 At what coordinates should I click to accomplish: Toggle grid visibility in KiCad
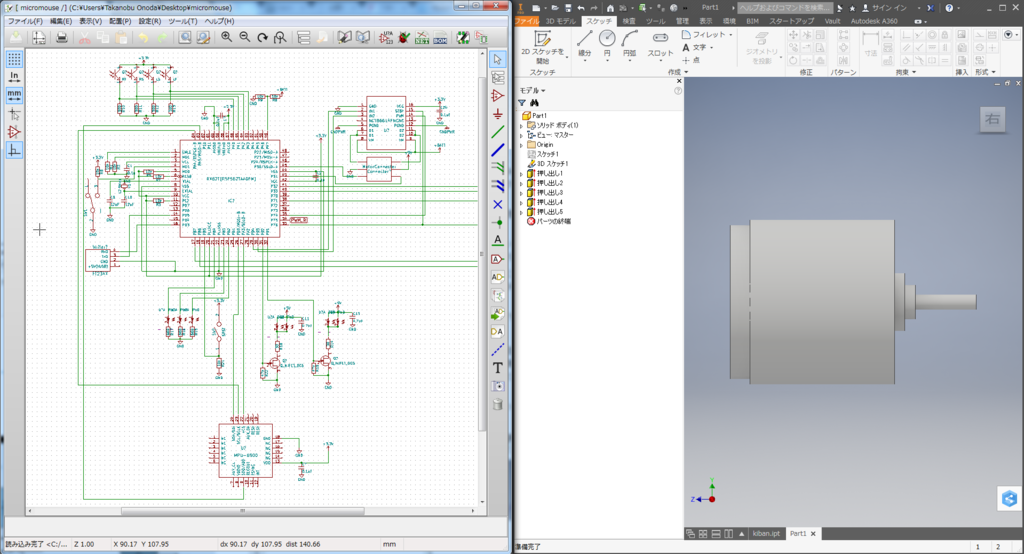click(14, 59)
